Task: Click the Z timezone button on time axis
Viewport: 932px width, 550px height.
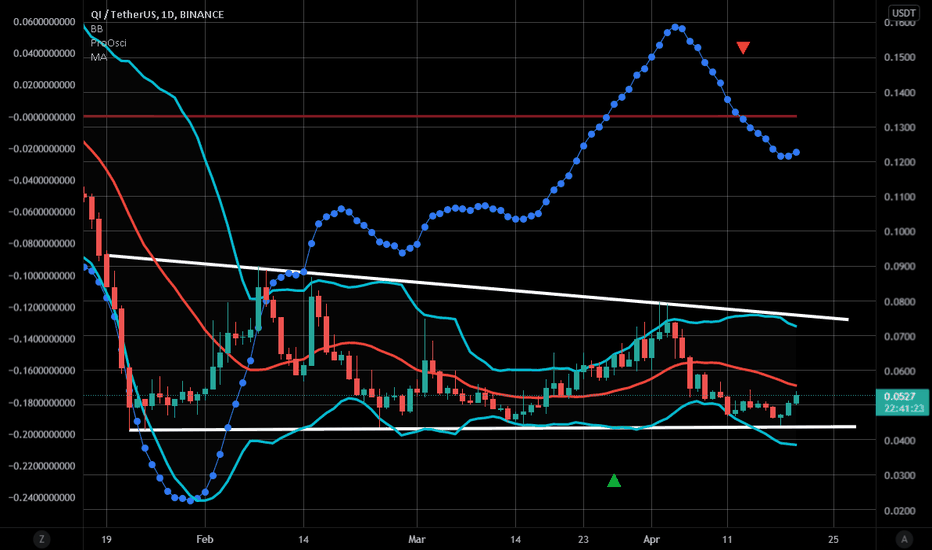Action: click(42, 539)
